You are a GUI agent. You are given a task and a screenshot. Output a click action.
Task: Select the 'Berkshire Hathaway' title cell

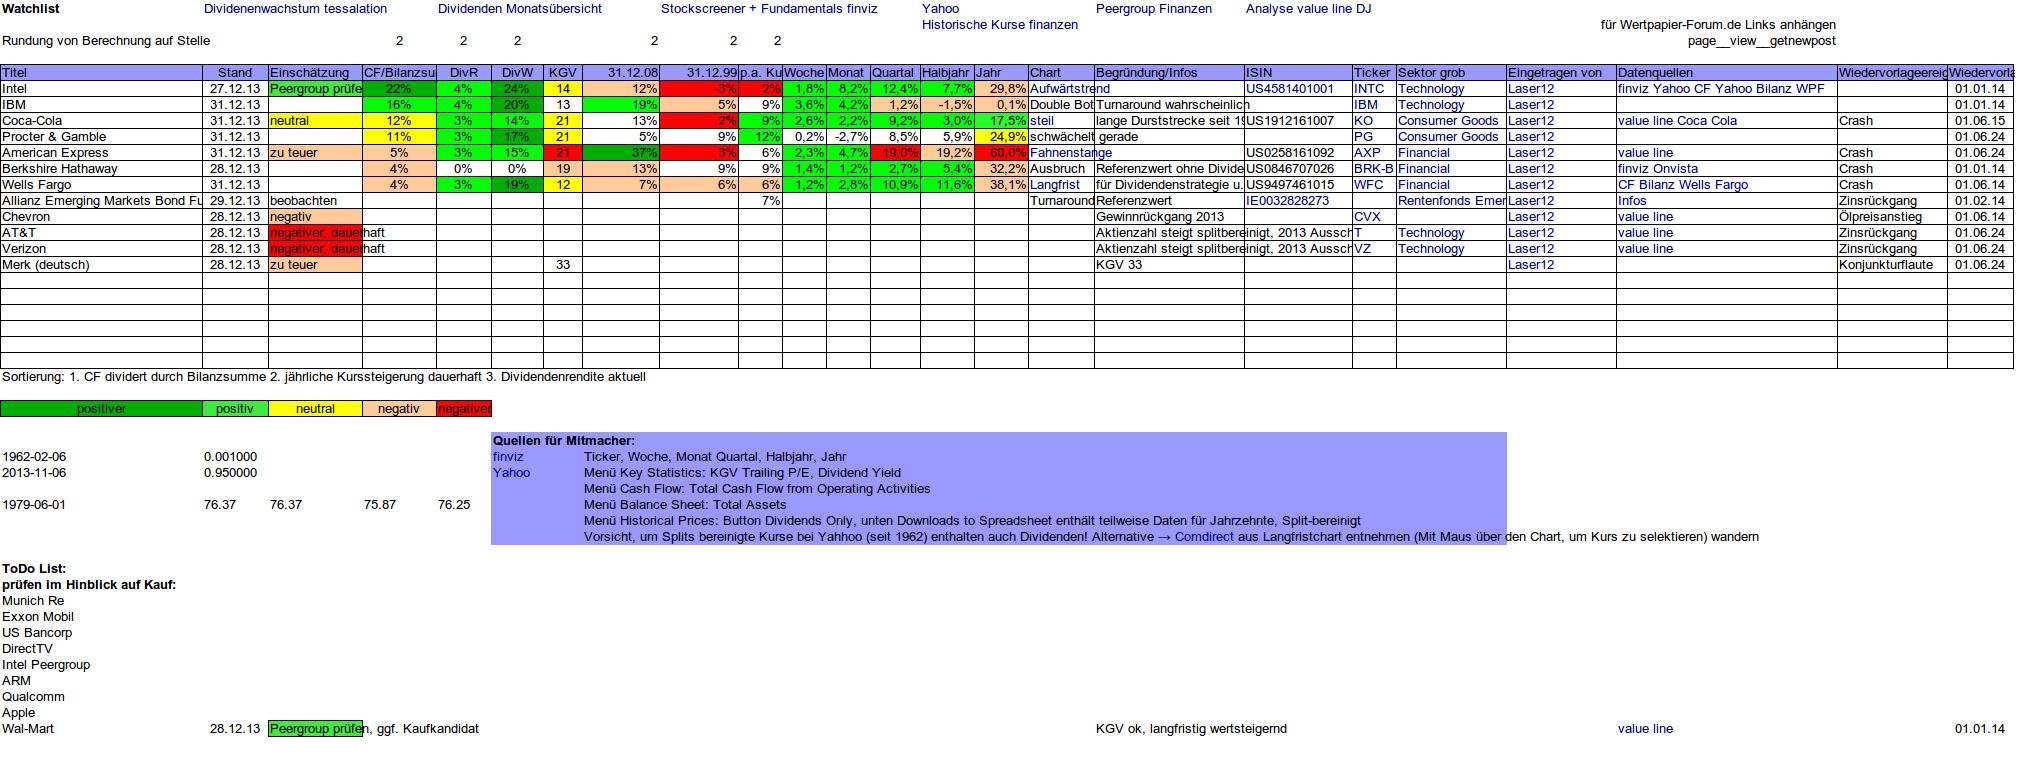(x=101, y=169)
